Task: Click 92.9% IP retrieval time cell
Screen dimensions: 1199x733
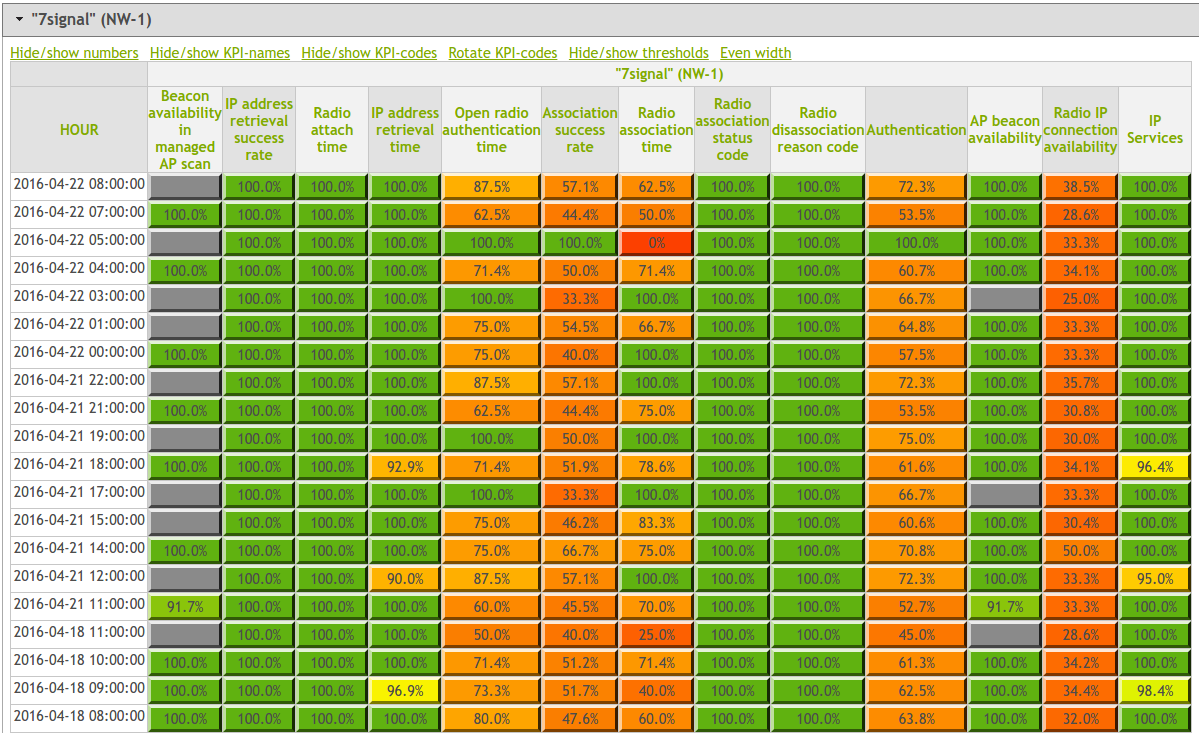Action: (x=405, y=467)
